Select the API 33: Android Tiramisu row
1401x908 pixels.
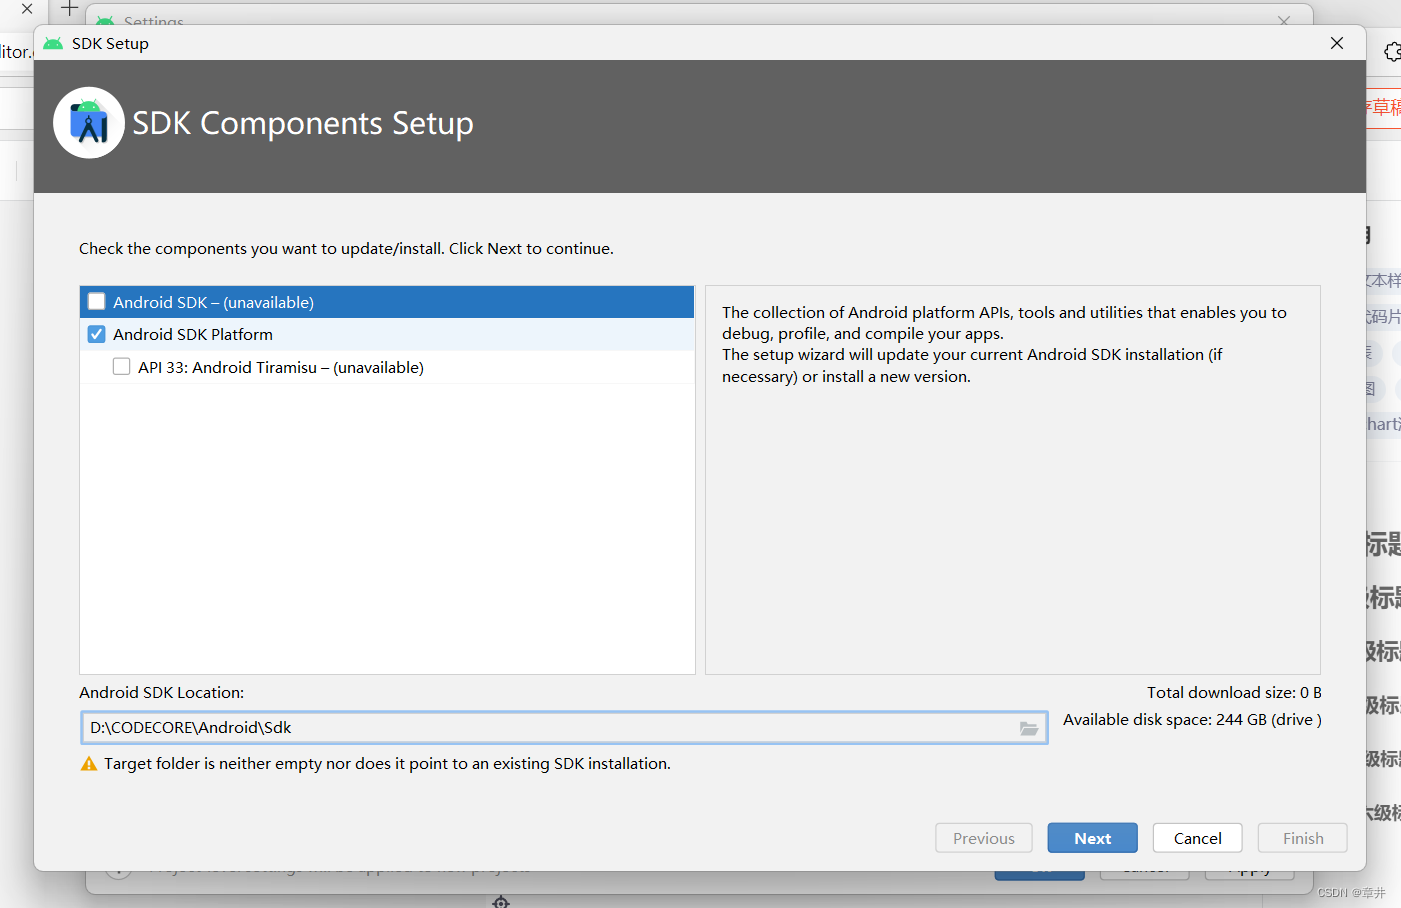tap(387, 367)
